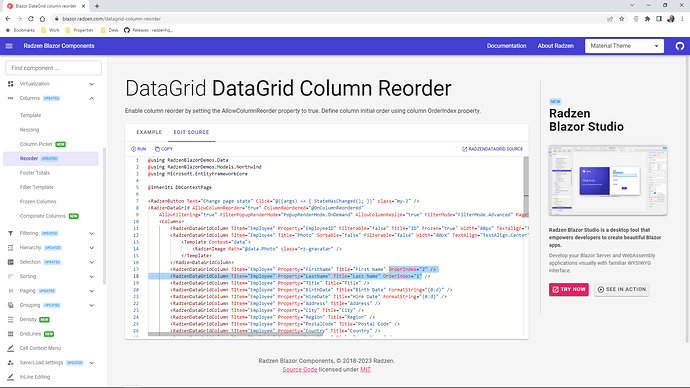Click the Find component search field
The width and height of the screenshot is (690, 388).
[53, 68]
